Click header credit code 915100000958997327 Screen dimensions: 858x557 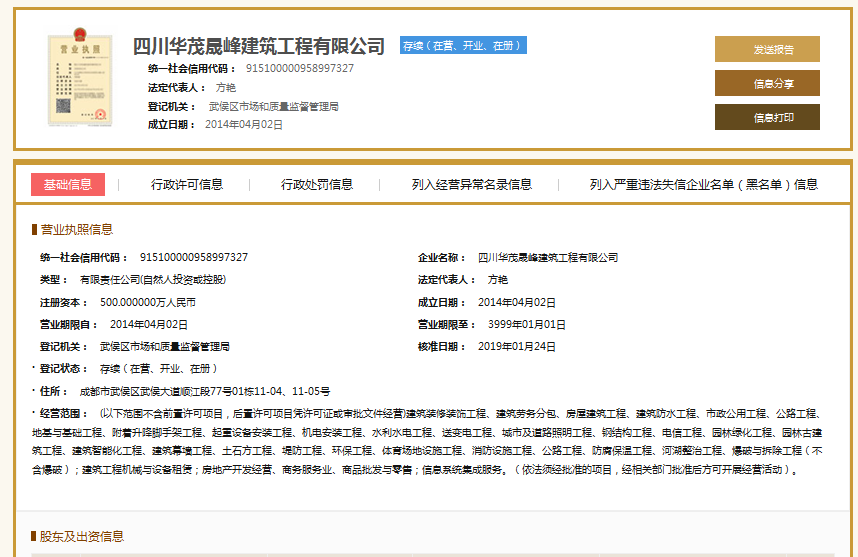click(300, 68)
